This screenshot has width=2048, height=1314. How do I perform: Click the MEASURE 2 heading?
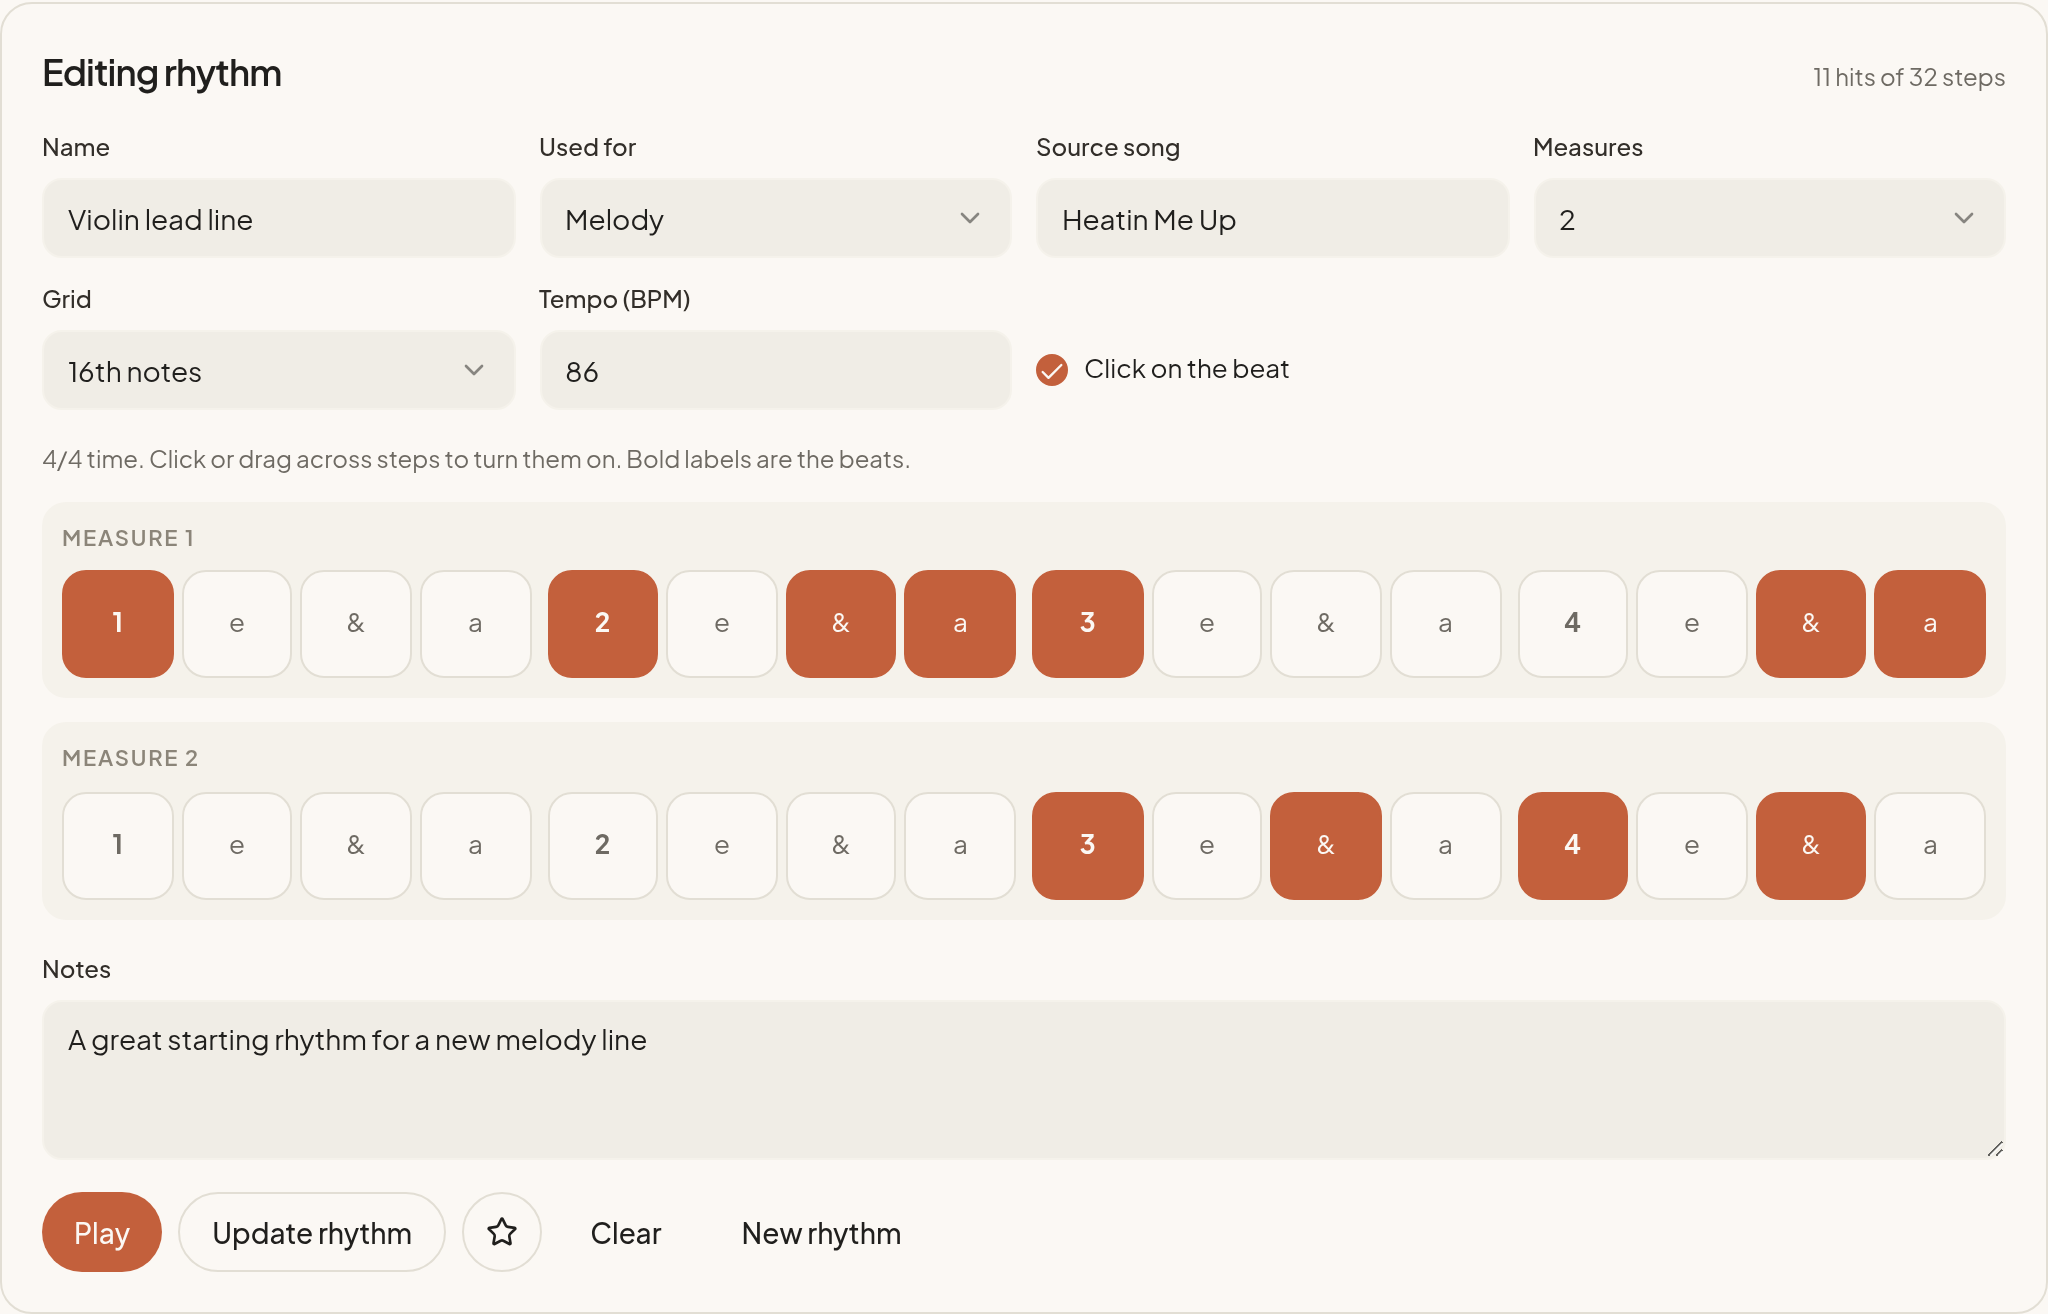[x=130, y=758]
